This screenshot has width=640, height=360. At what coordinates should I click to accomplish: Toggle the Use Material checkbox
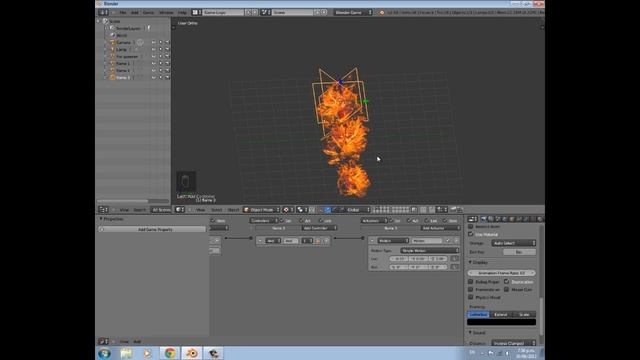(471, 234)
